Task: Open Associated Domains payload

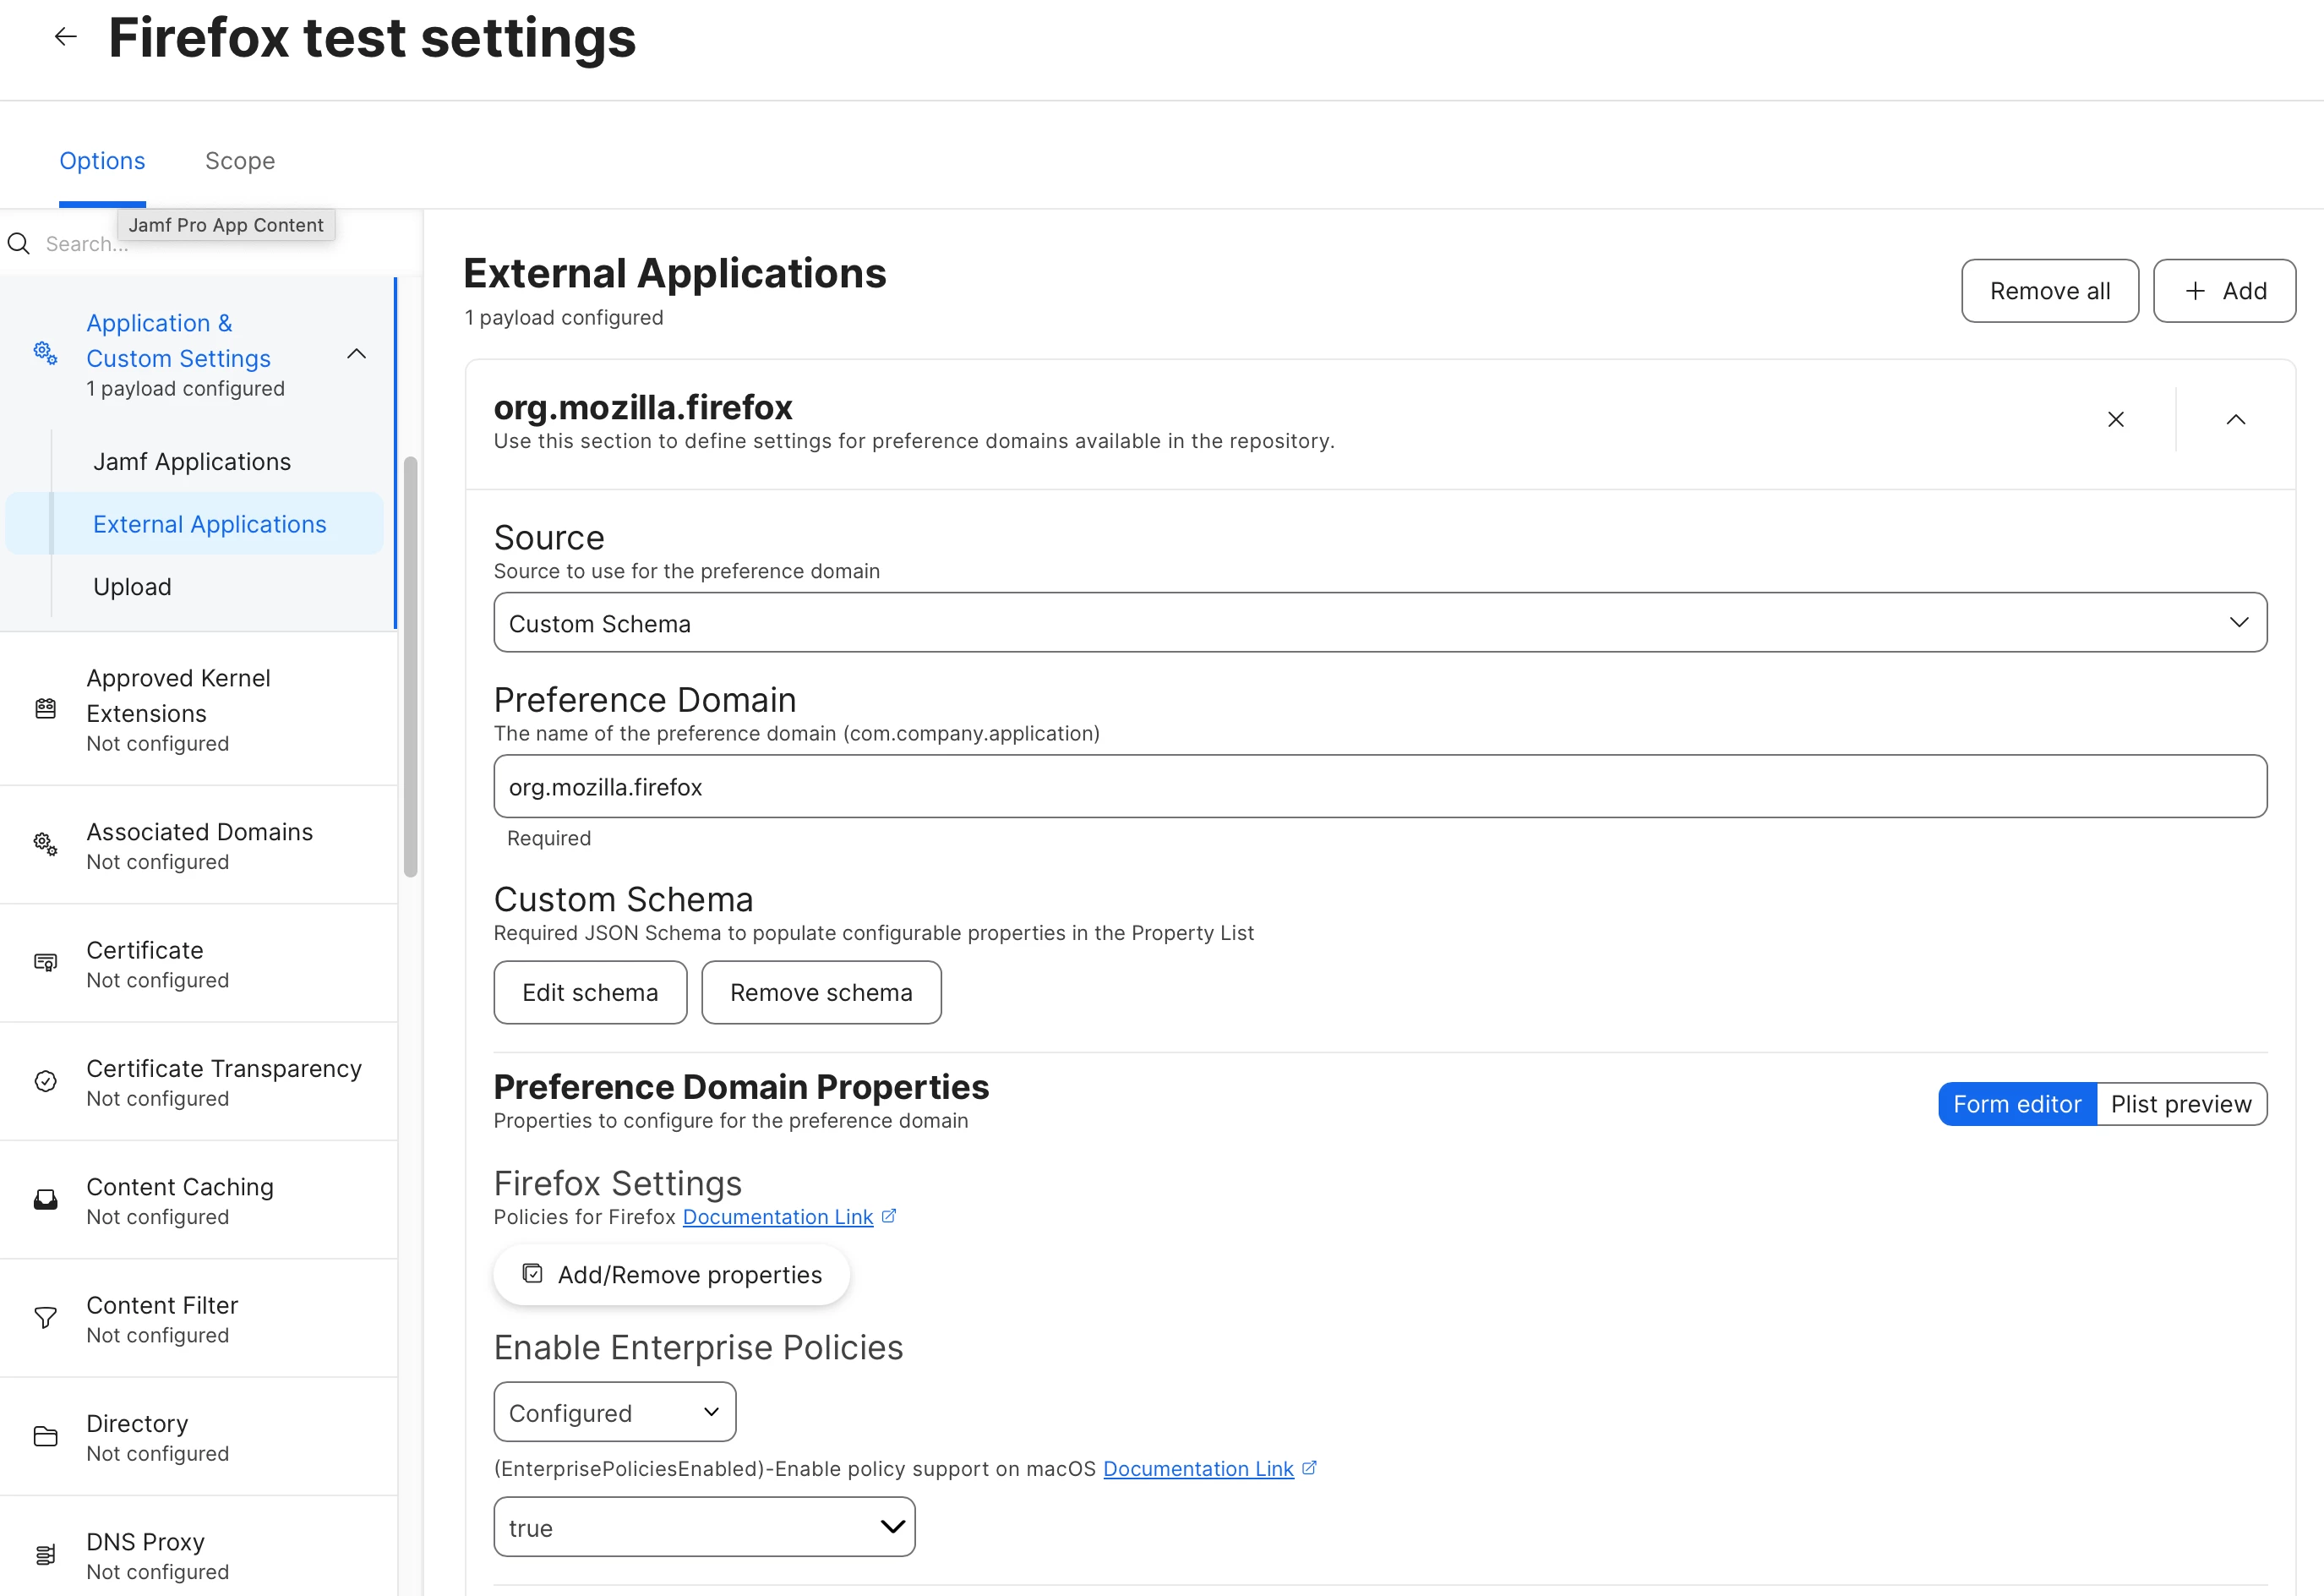Action: tap(198, 845)
